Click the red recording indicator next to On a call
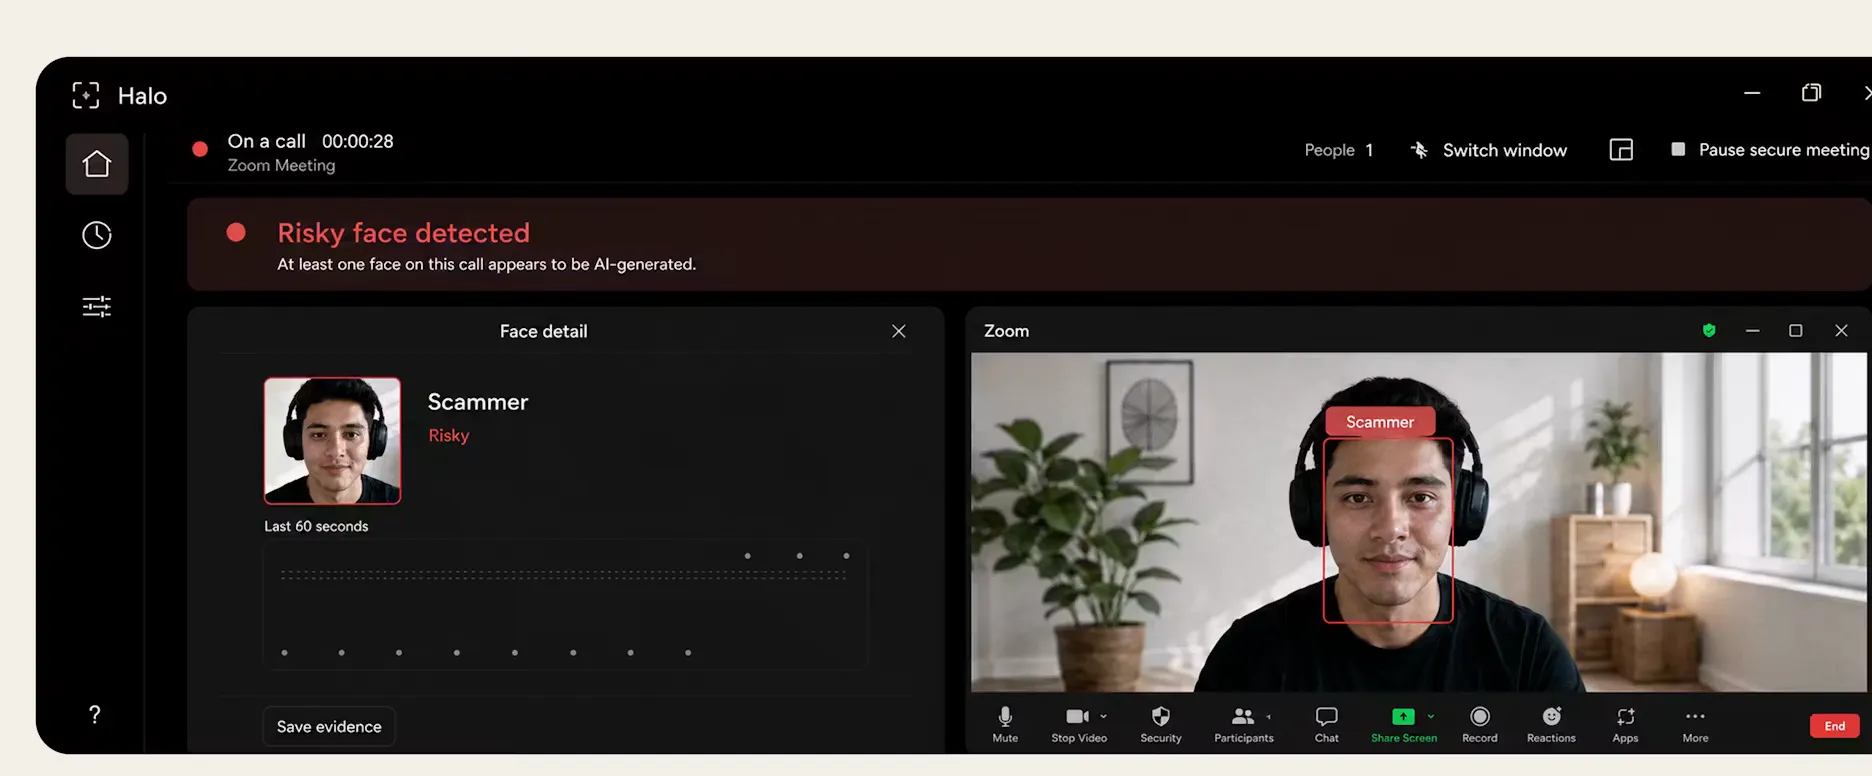The image size is (1872, 776). [200, 149]
